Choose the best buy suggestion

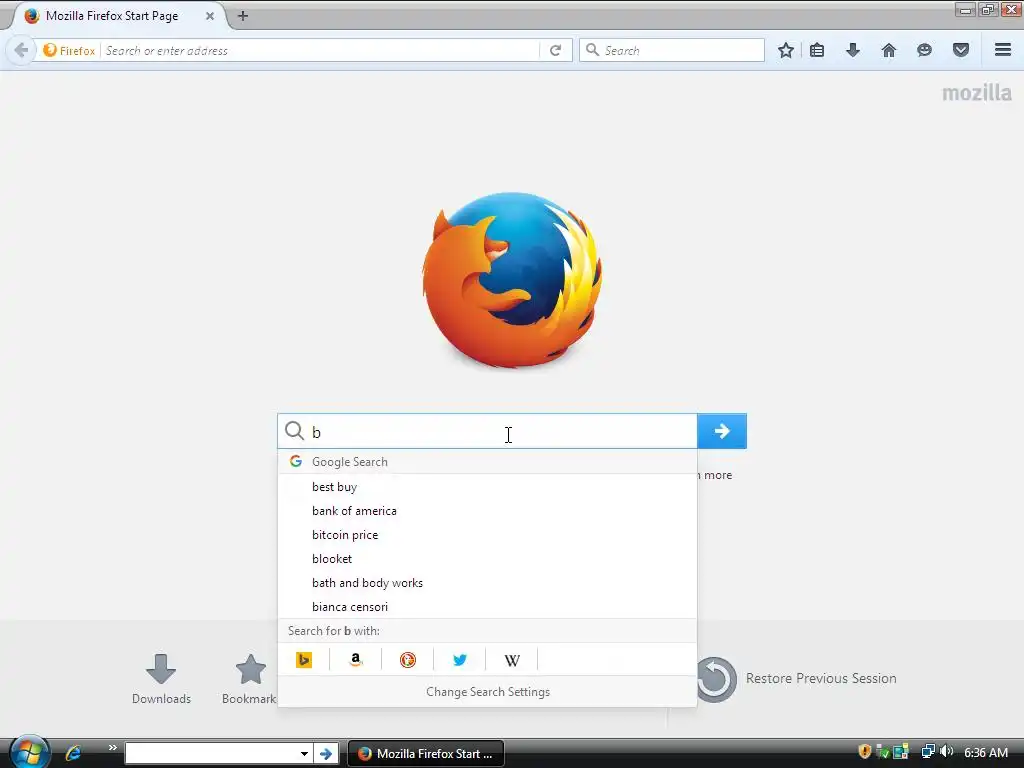click(487, 487)
